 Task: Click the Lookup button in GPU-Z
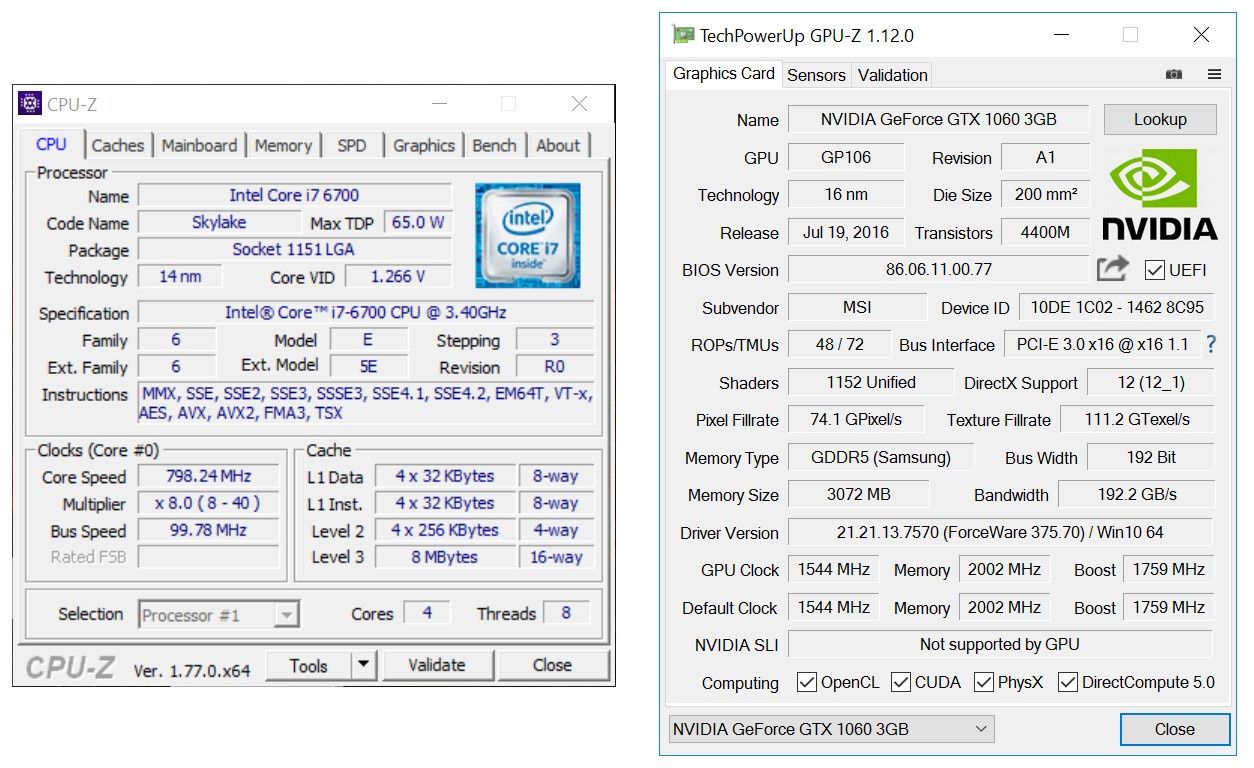1160,119
